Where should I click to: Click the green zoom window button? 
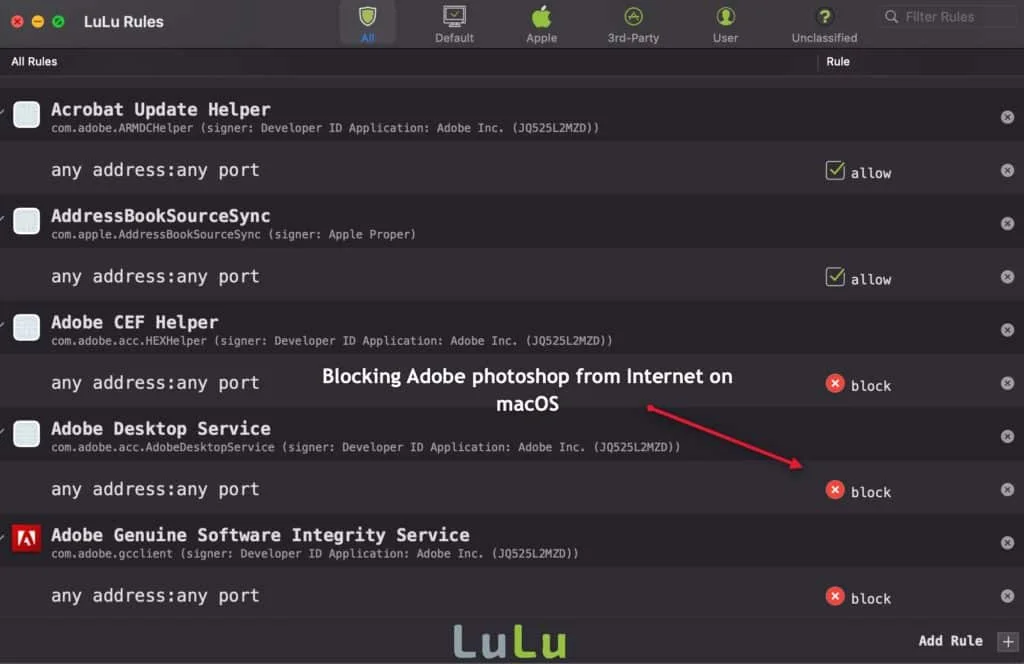(58, 22)
